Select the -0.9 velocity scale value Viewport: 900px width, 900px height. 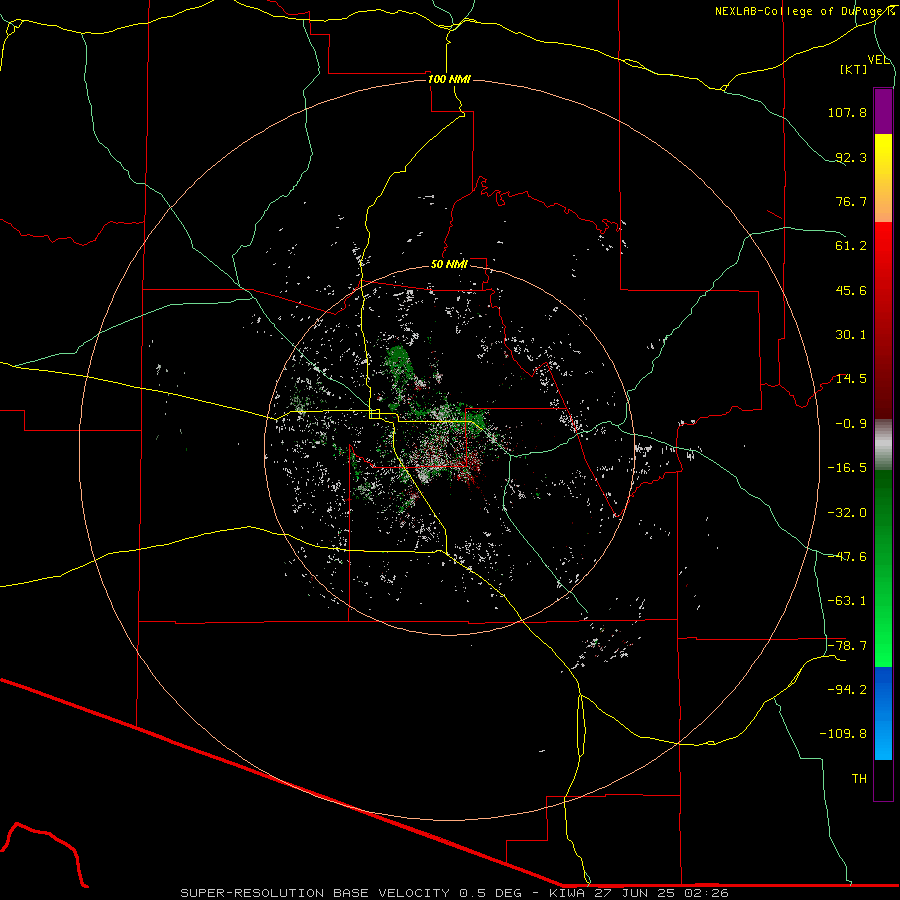[x=851, y=424]
